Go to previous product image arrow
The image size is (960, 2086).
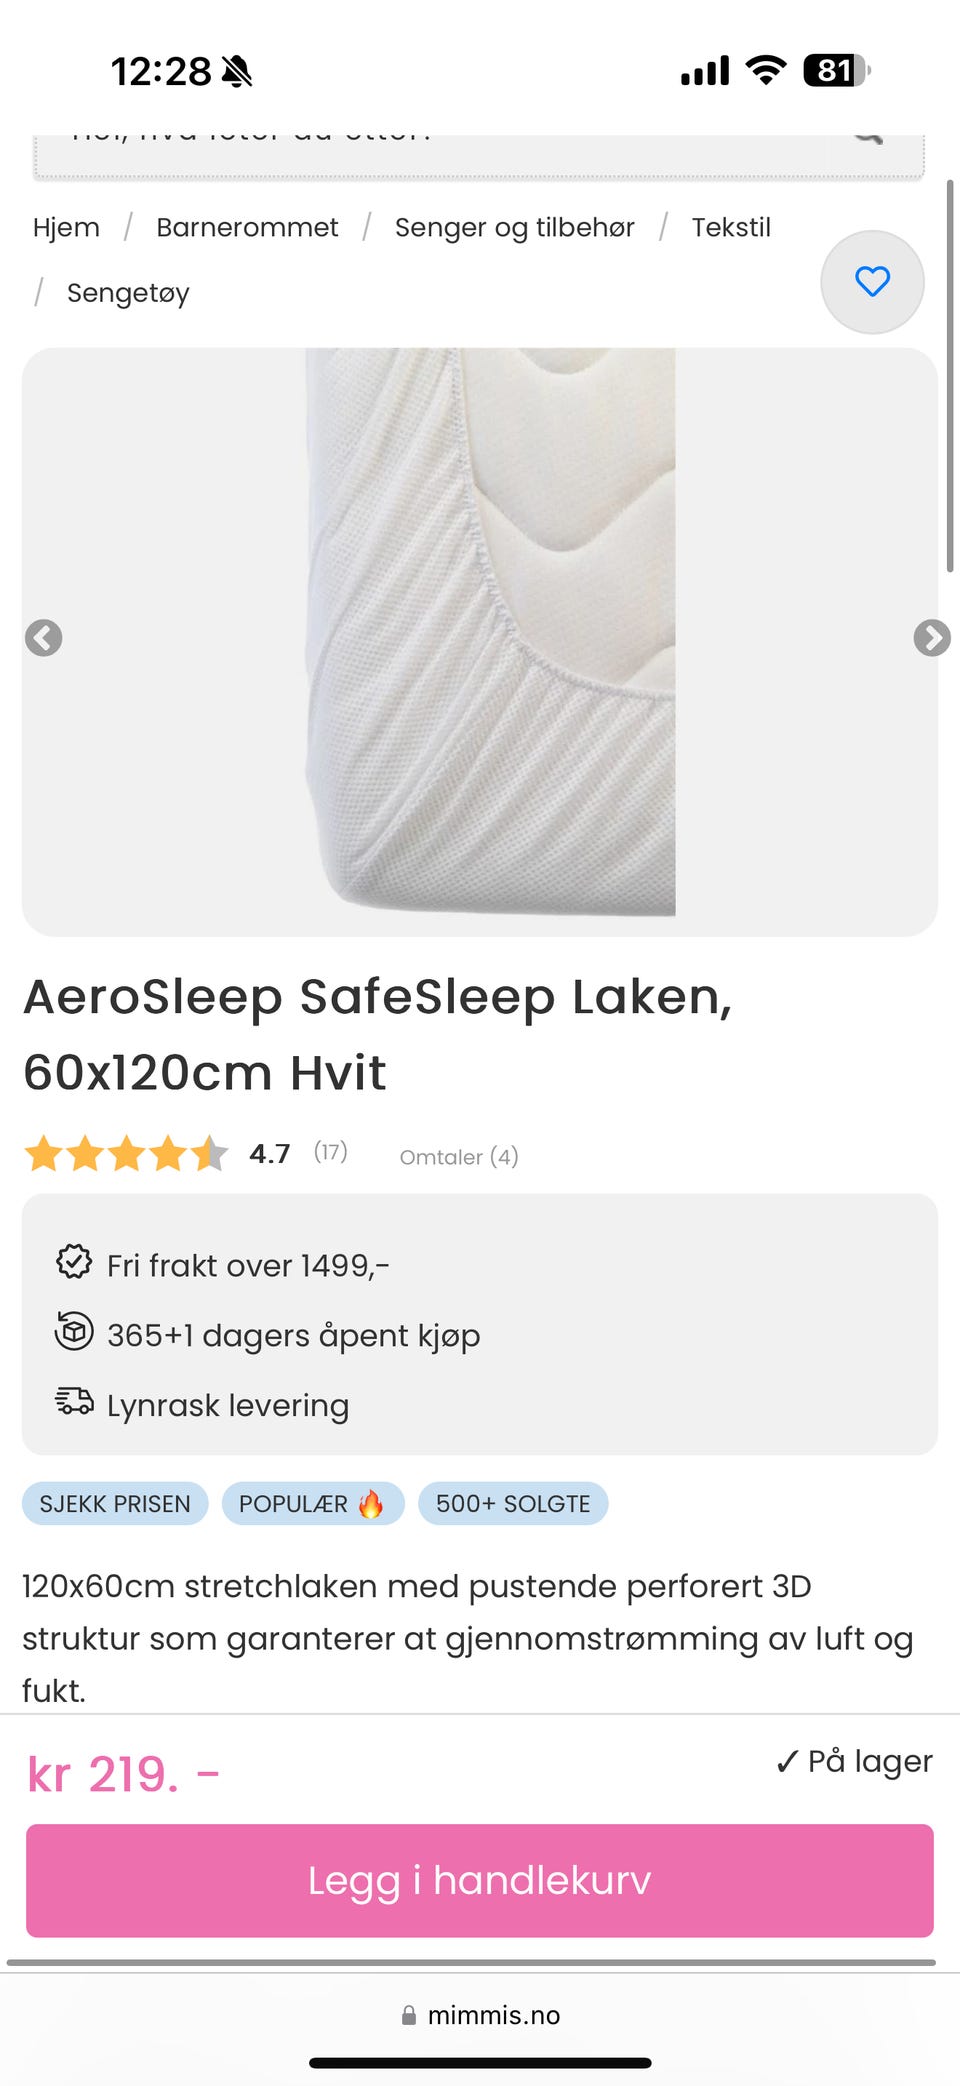coord(43,638)
